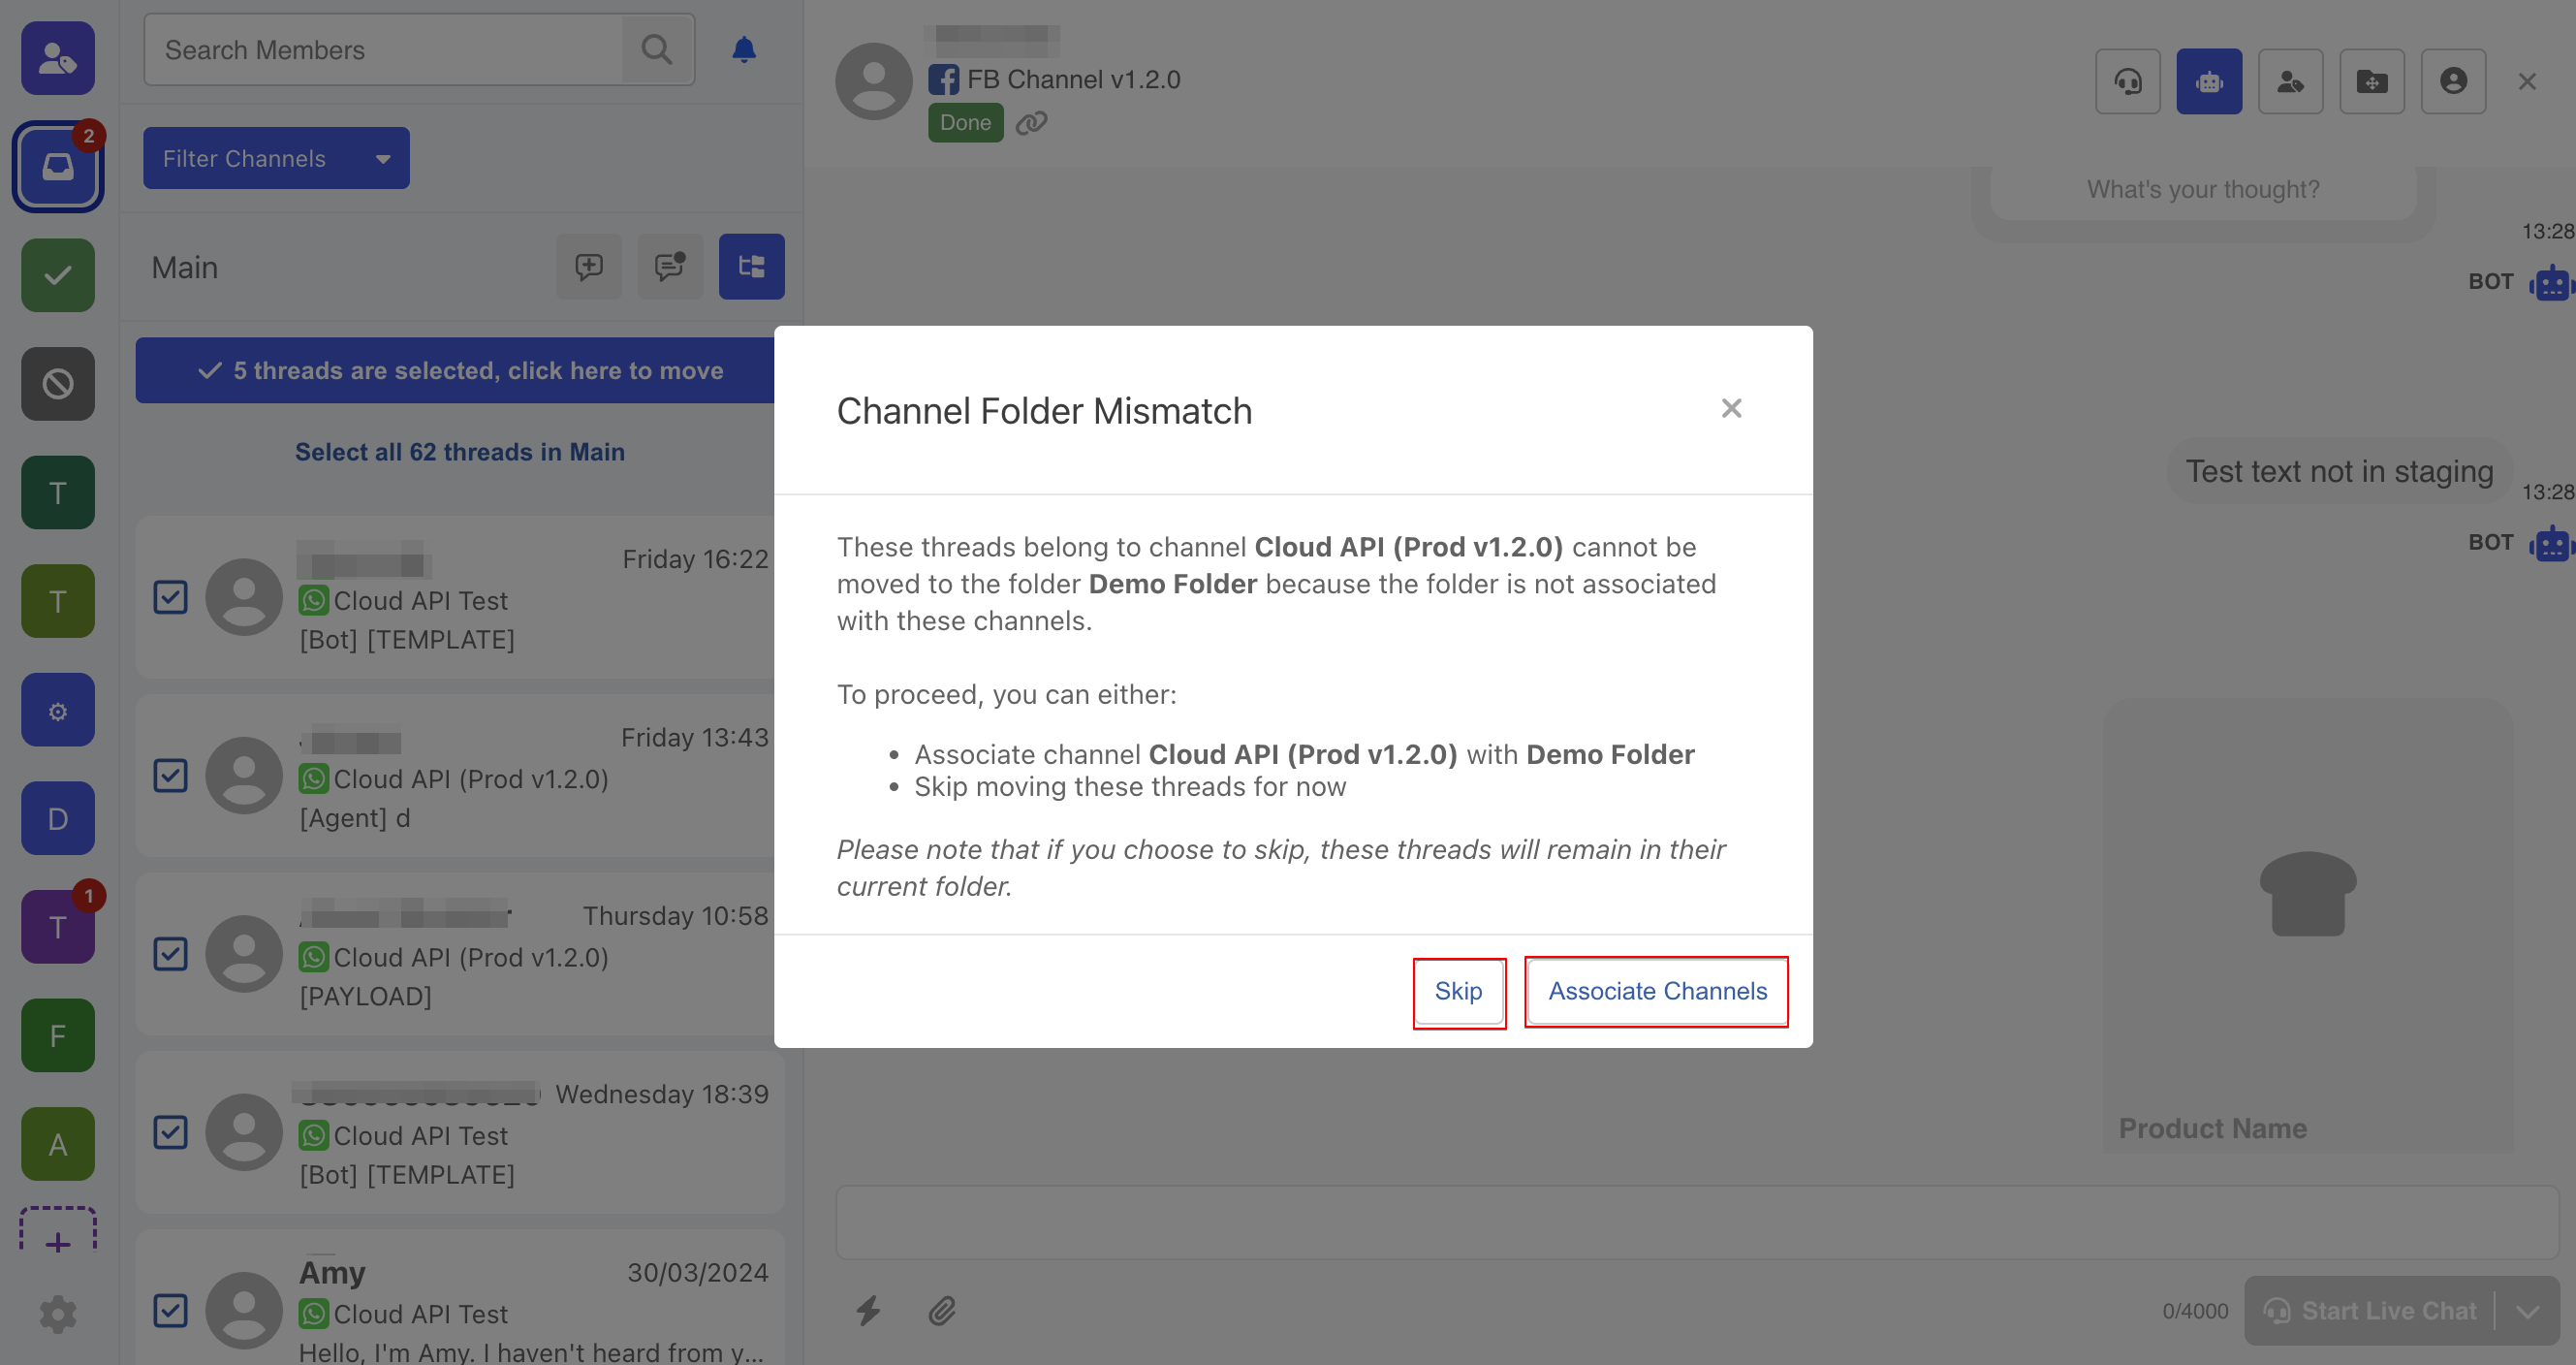Click the Associate Channels button
The height and width of the screenshot is (1365, 2576).
click(1657, 991)
